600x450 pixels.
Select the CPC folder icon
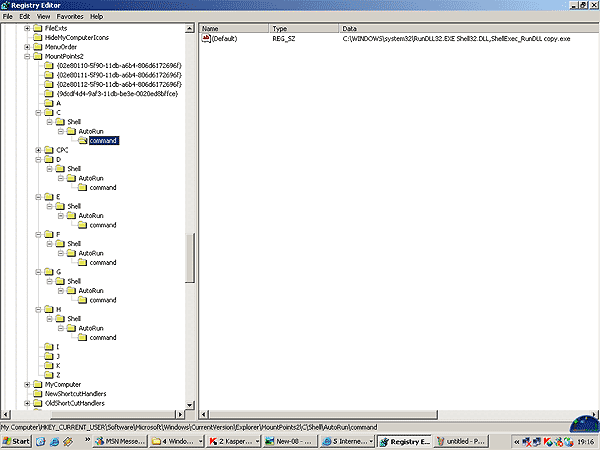click(x=49, y=150)
